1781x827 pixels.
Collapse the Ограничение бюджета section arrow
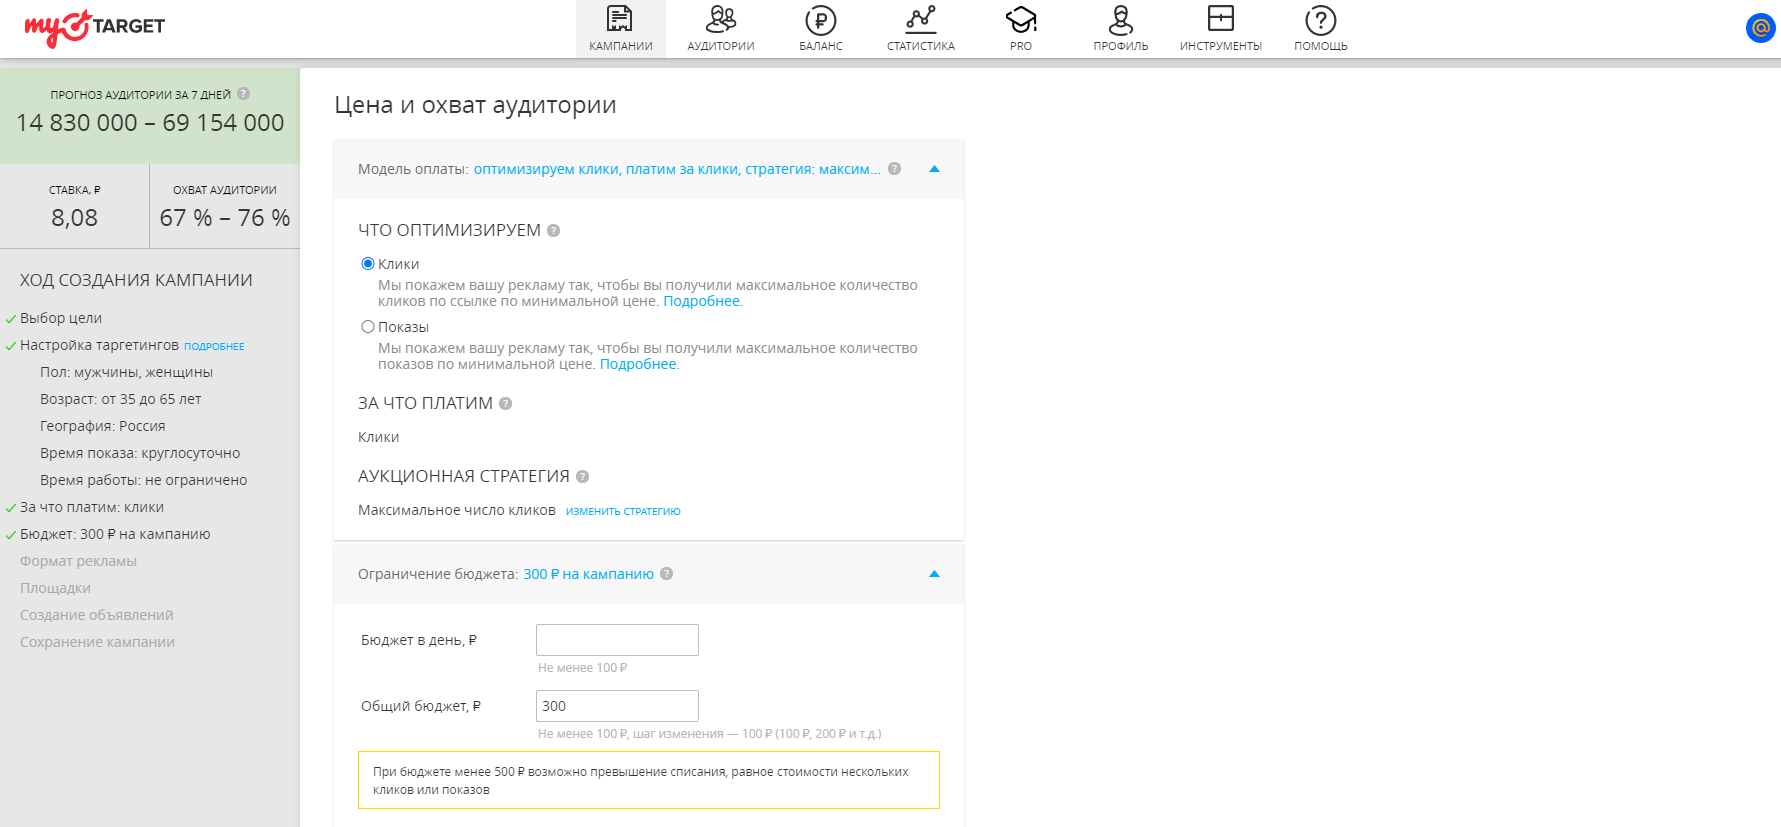pos(934,574)
